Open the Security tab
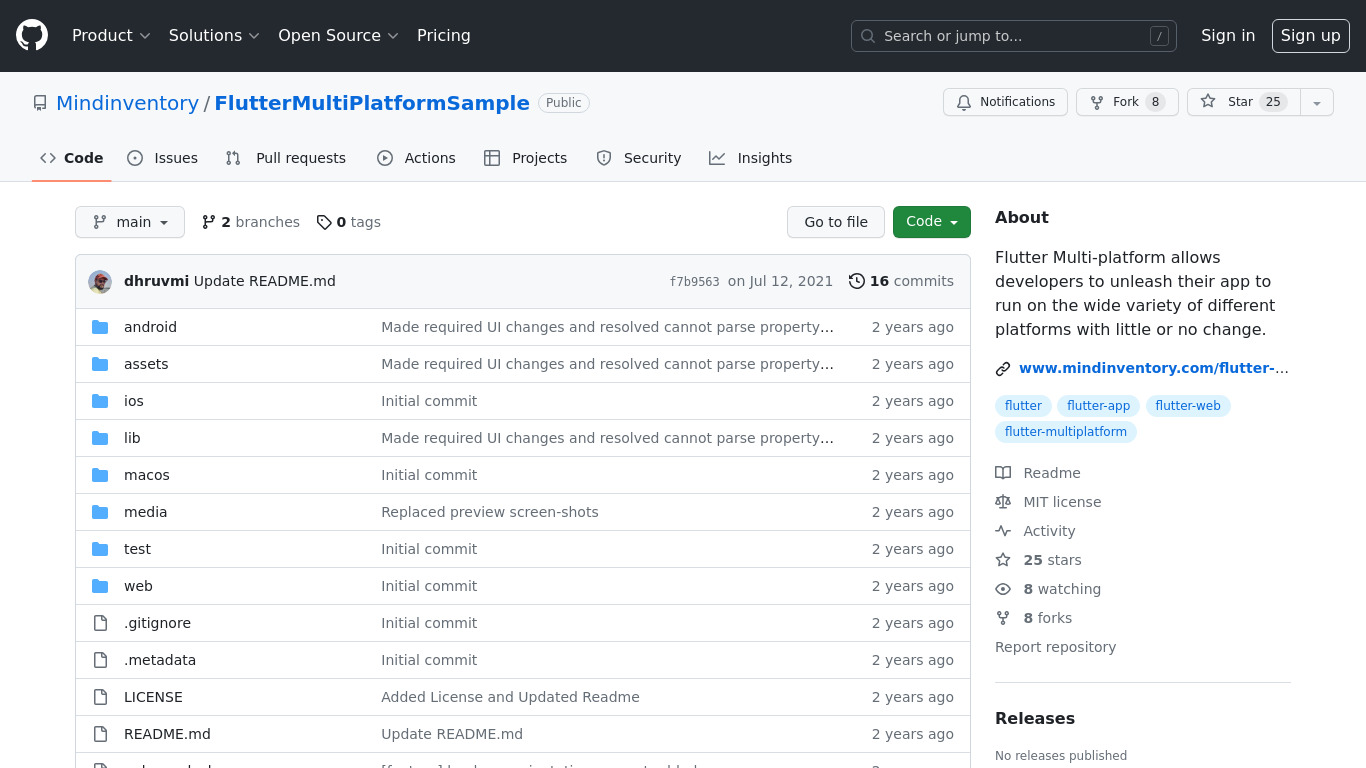This screenshot has width=1366, height=768. [x=639, y=158]
